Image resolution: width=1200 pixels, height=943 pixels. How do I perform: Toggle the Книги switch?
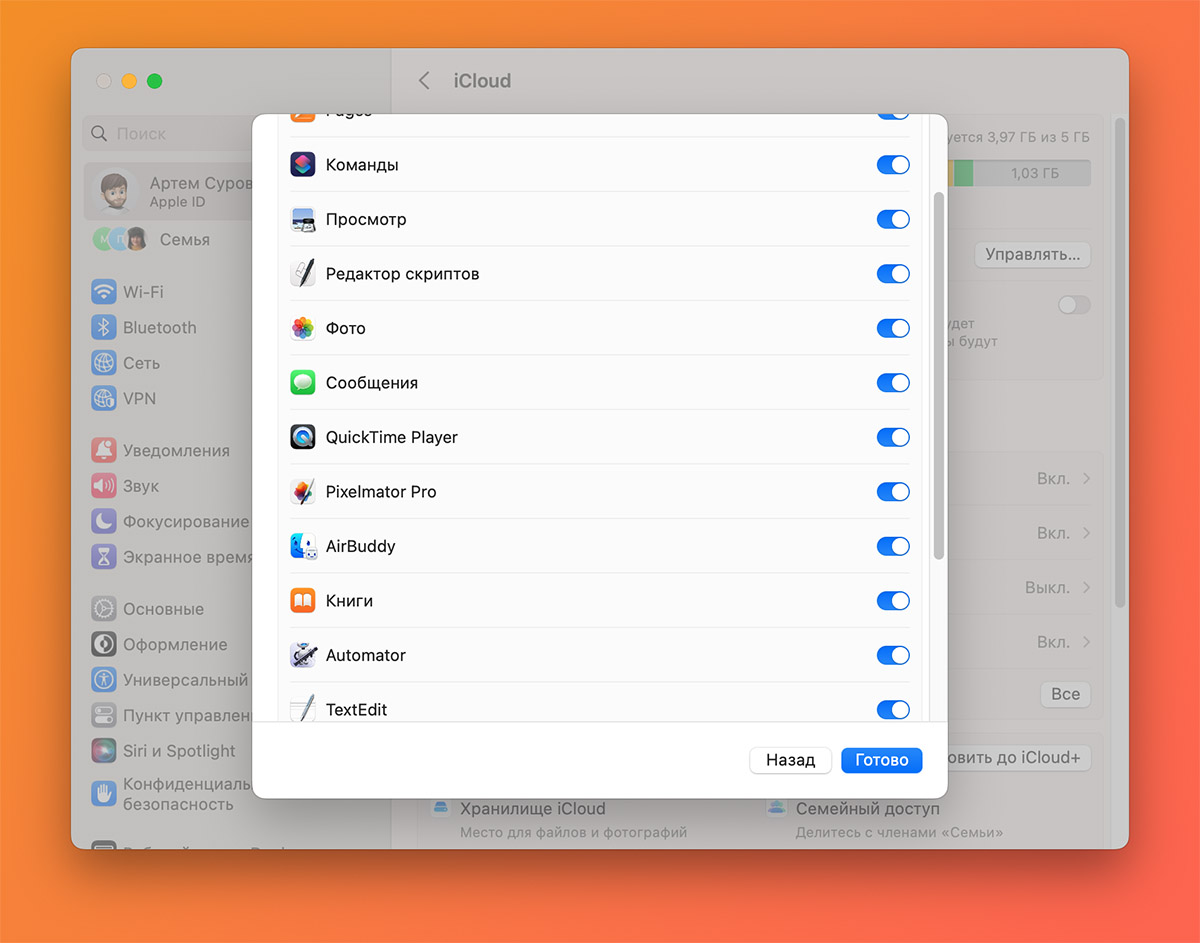click(x=893, y=601)
